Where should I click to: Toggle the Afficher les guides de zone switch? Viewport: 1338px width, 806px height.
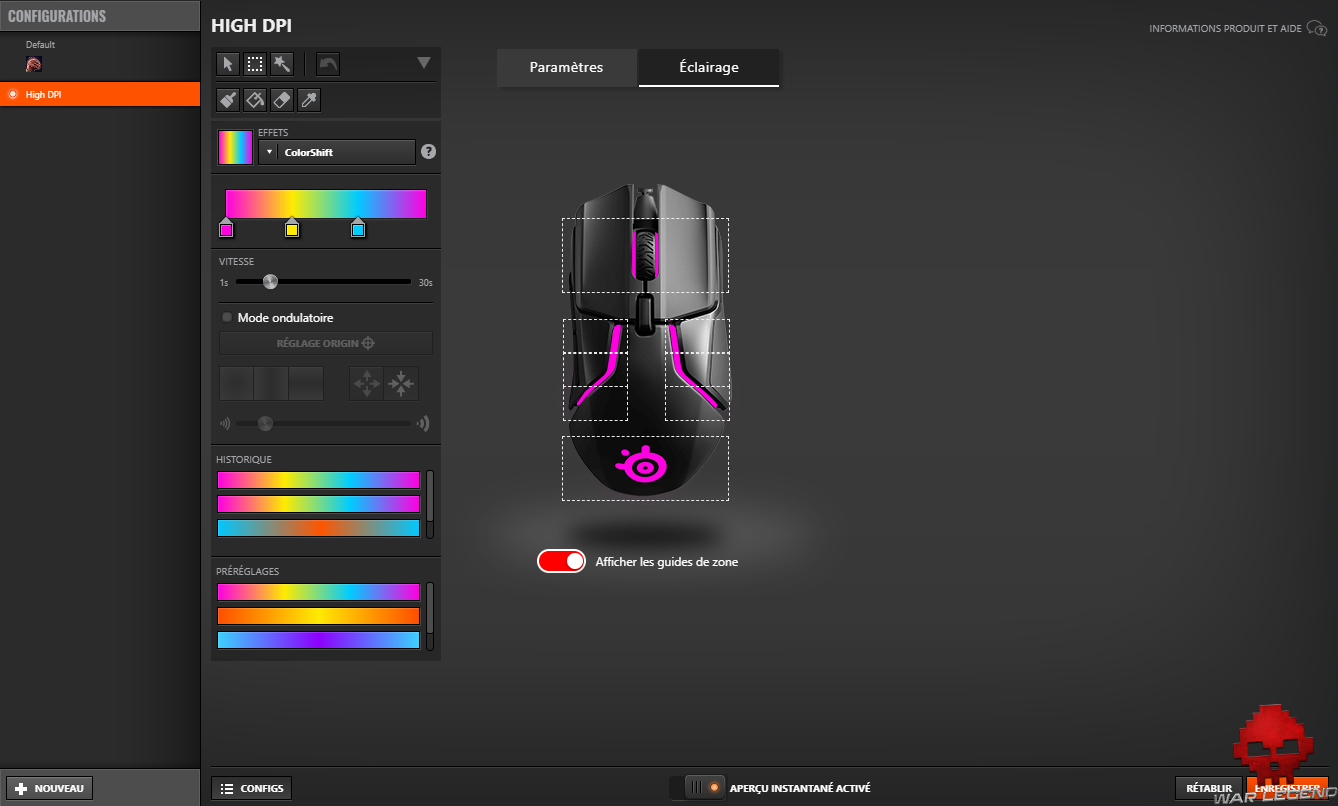(561, 561)
